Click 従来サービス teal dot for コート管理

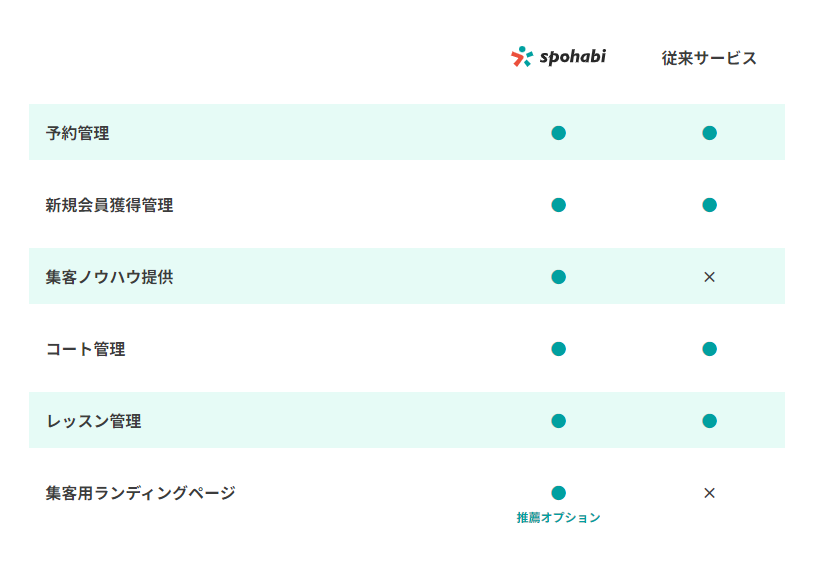tap(709, 349)
